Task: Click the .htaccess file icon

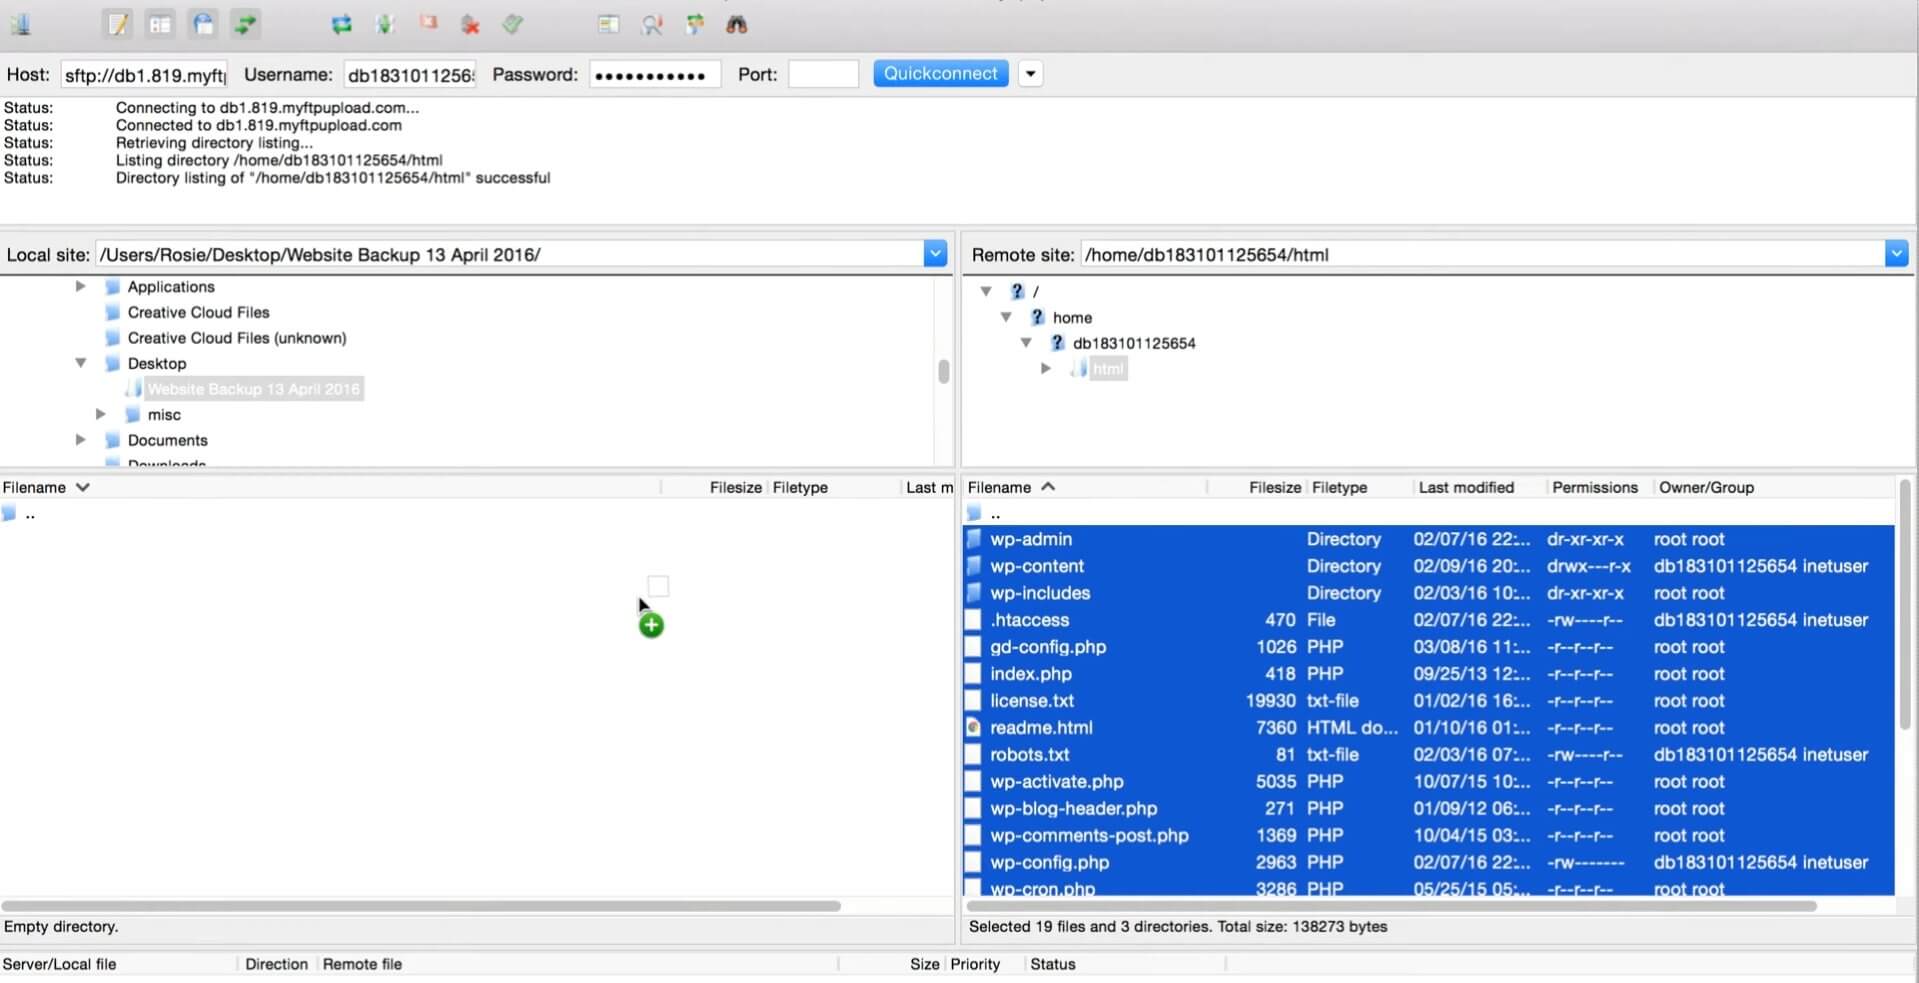Action: [x=973, y=620]
